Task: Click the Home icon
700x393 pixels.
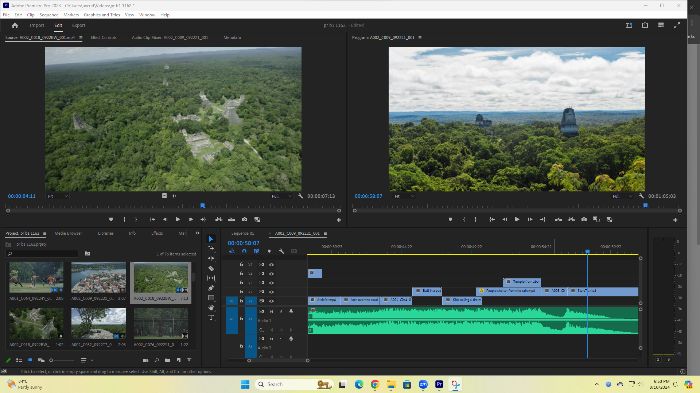Action: pyautogui.click(x=15, y=25)
